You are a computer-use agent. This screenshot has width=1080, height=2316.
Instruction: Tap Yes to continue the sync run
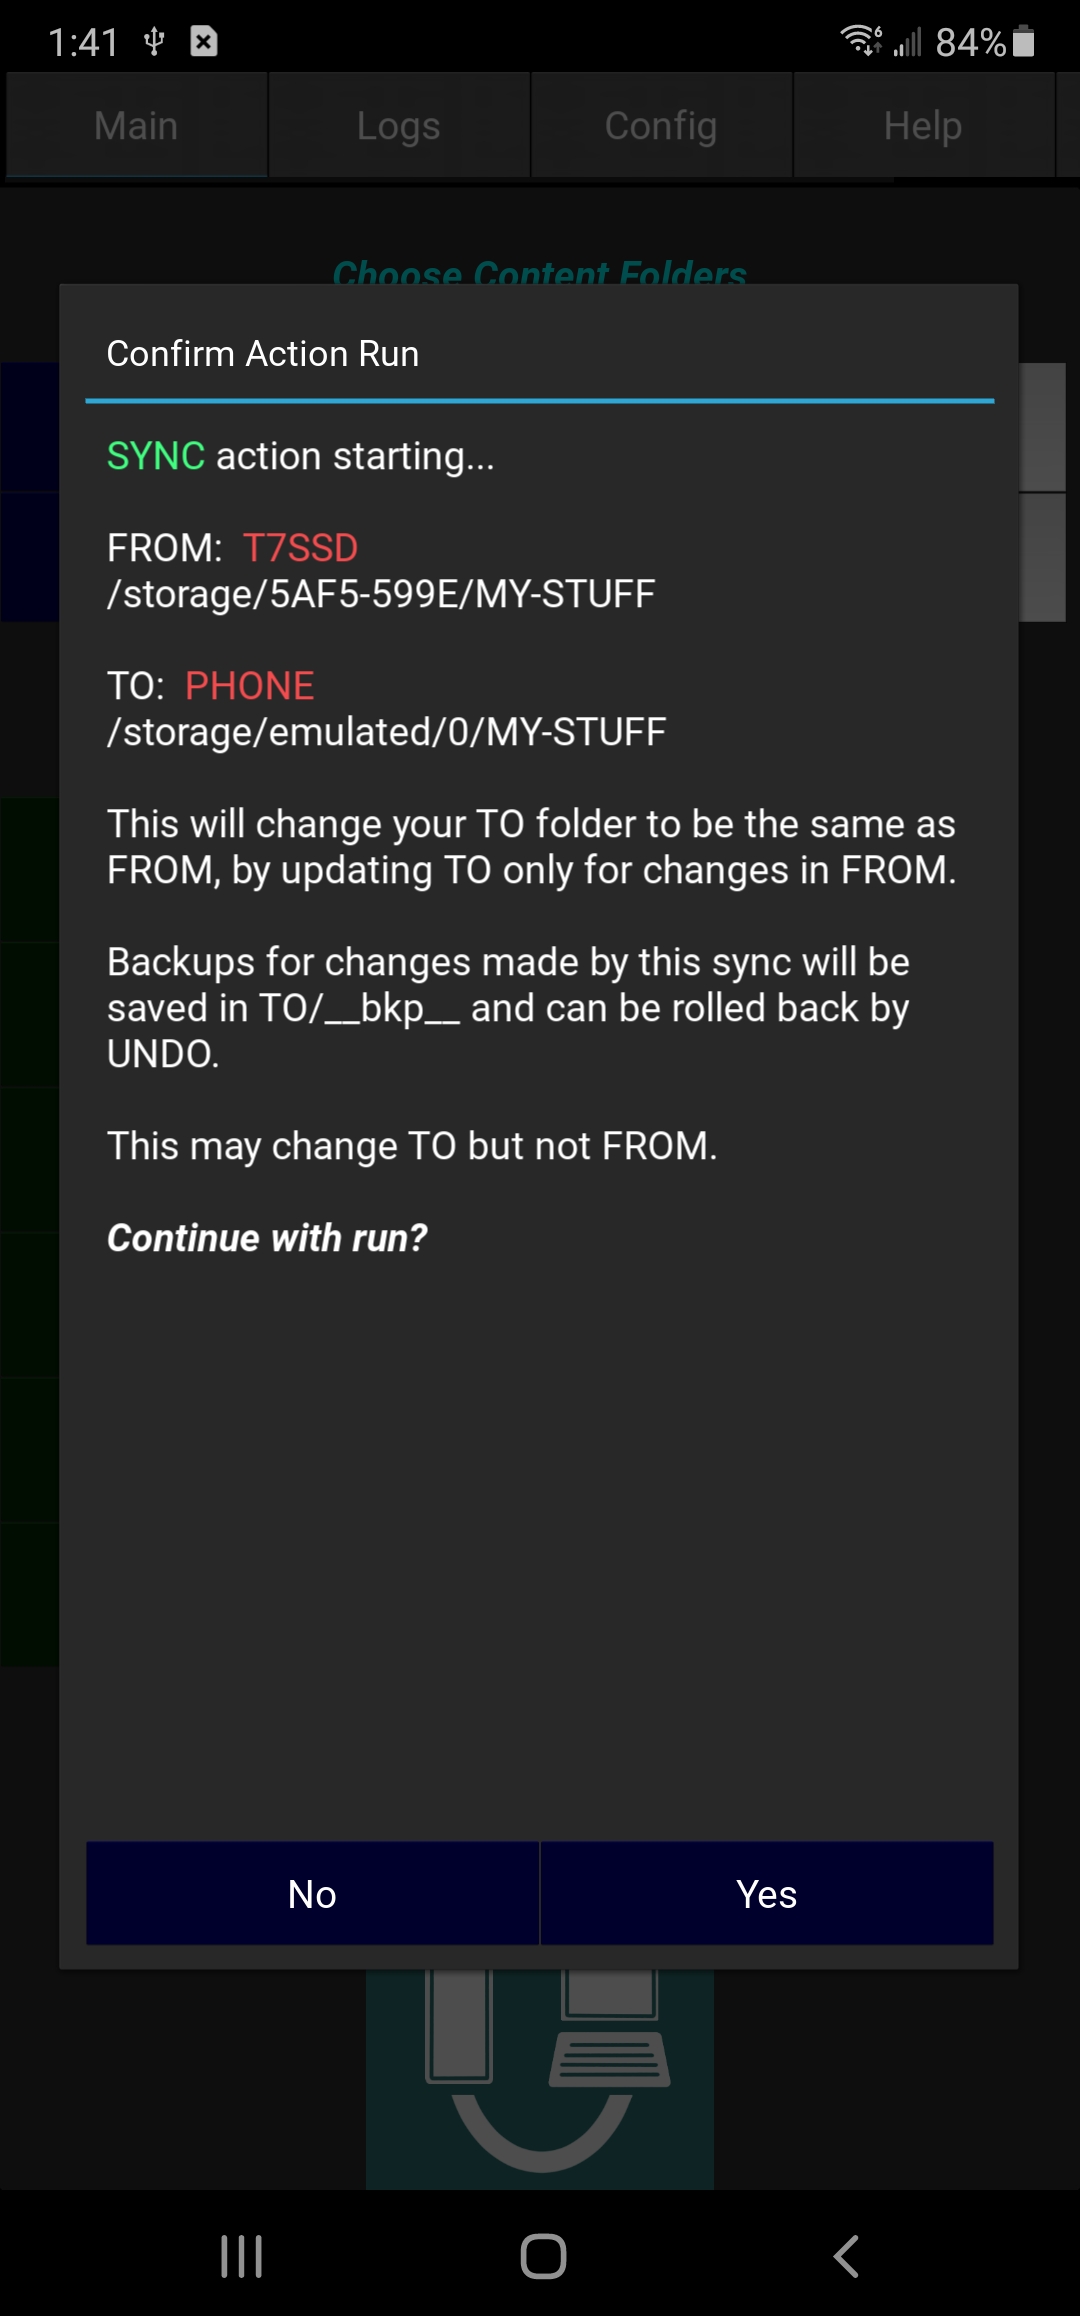[766, 1894]
